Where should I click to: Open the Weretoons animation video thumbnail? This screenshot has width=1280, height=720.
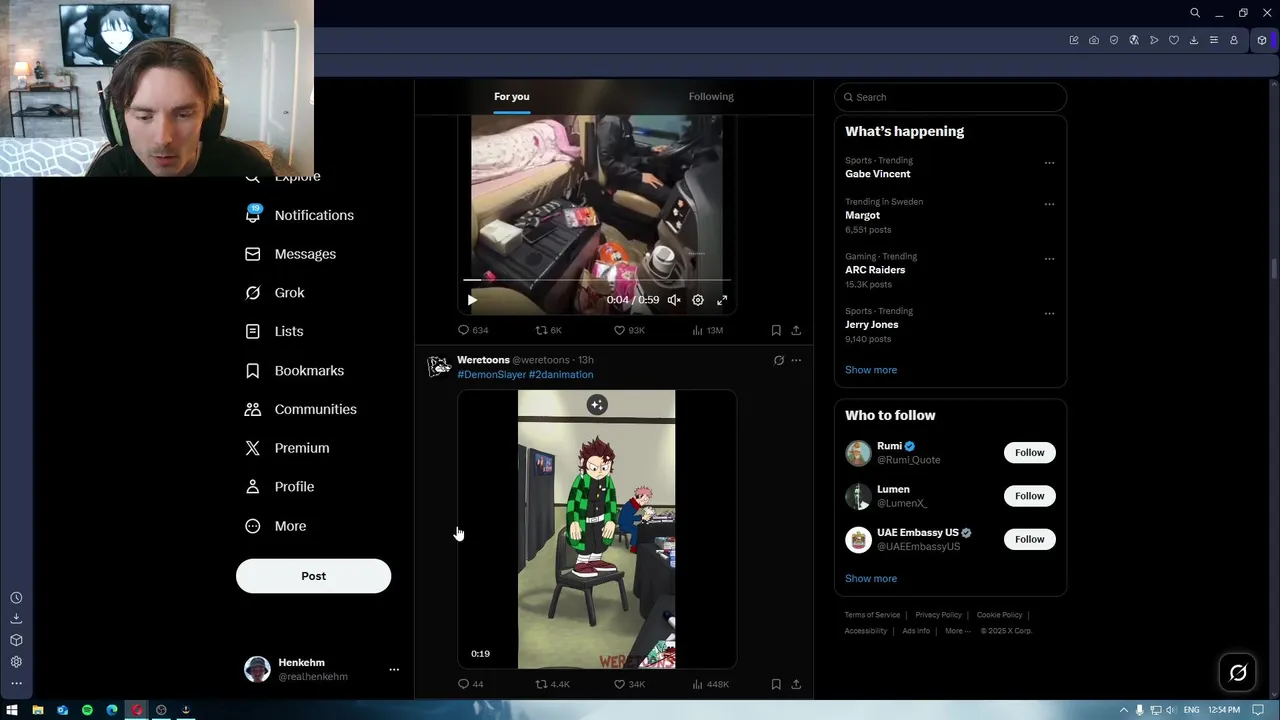(597, 529)
